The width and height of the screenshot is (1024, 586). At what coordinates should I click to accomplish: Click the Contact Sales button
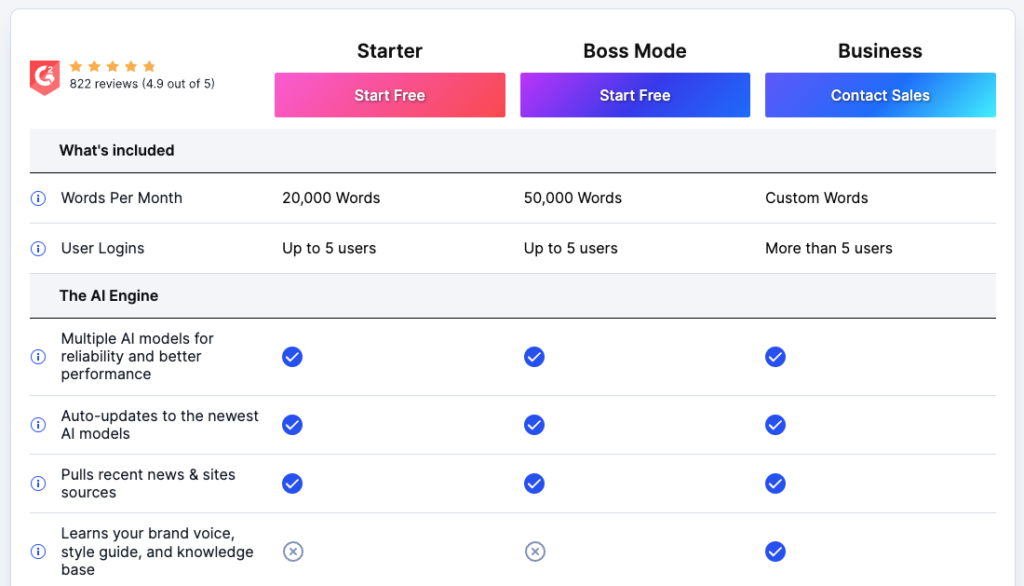coord(880,95)
